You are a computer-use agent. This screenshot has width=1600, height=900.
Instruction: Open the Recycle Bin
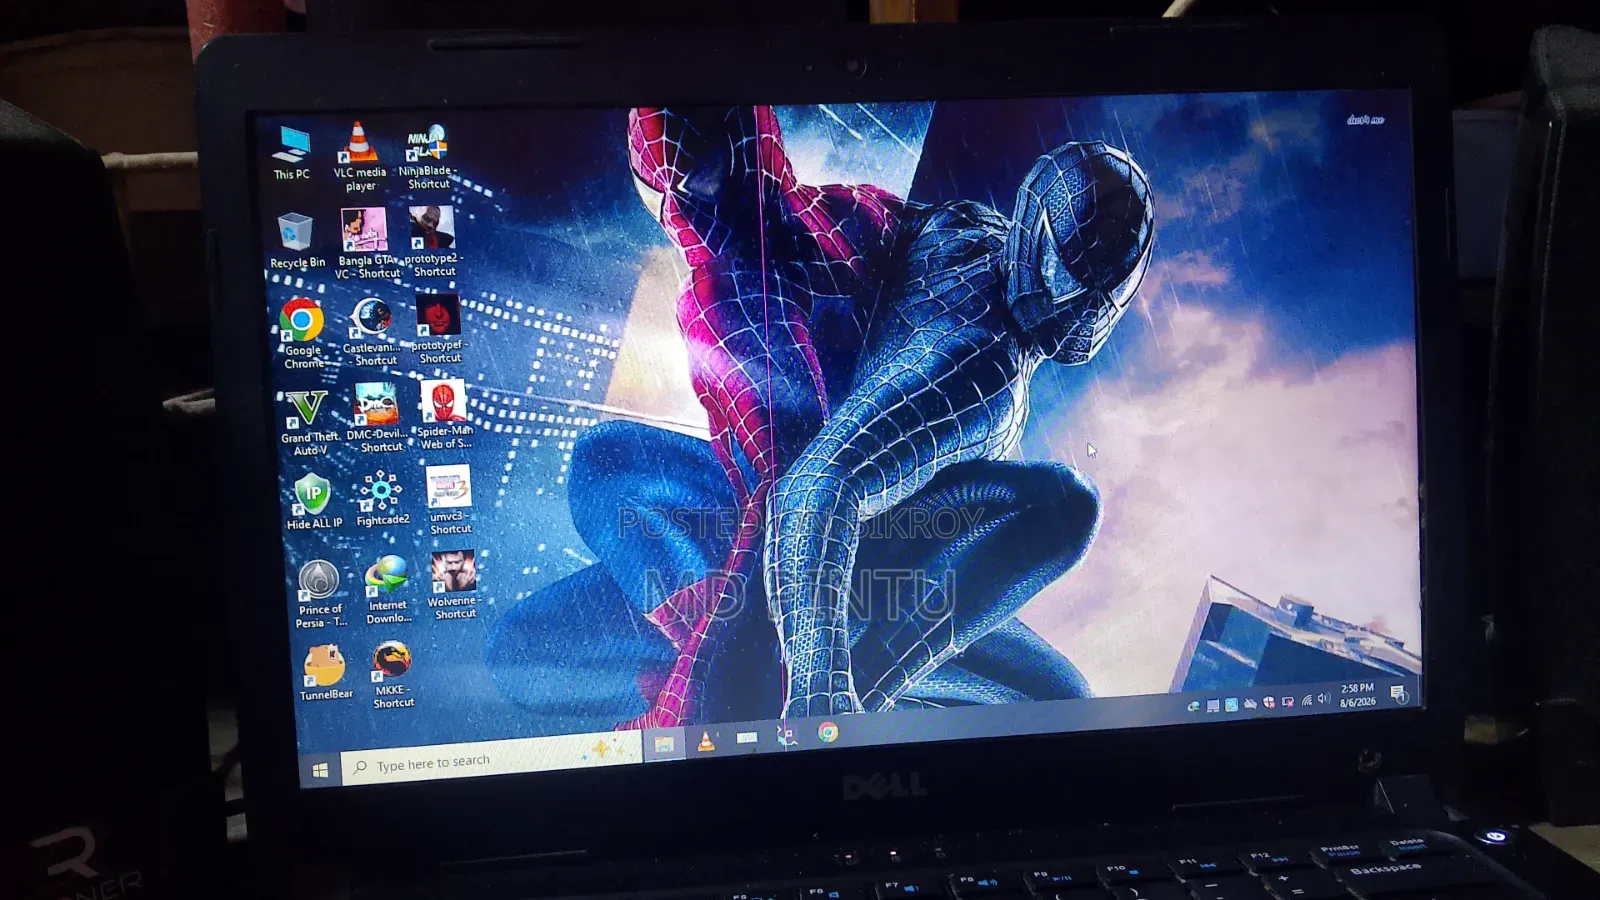[x=297, y=241]
